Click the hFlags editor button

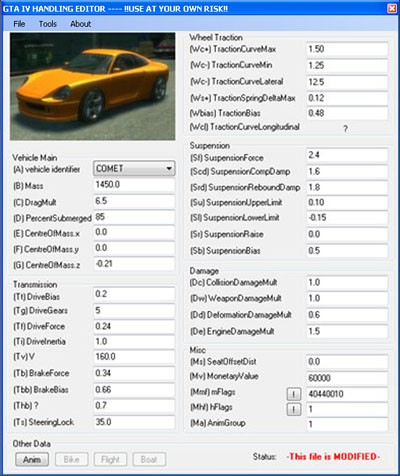coord(294,409)
